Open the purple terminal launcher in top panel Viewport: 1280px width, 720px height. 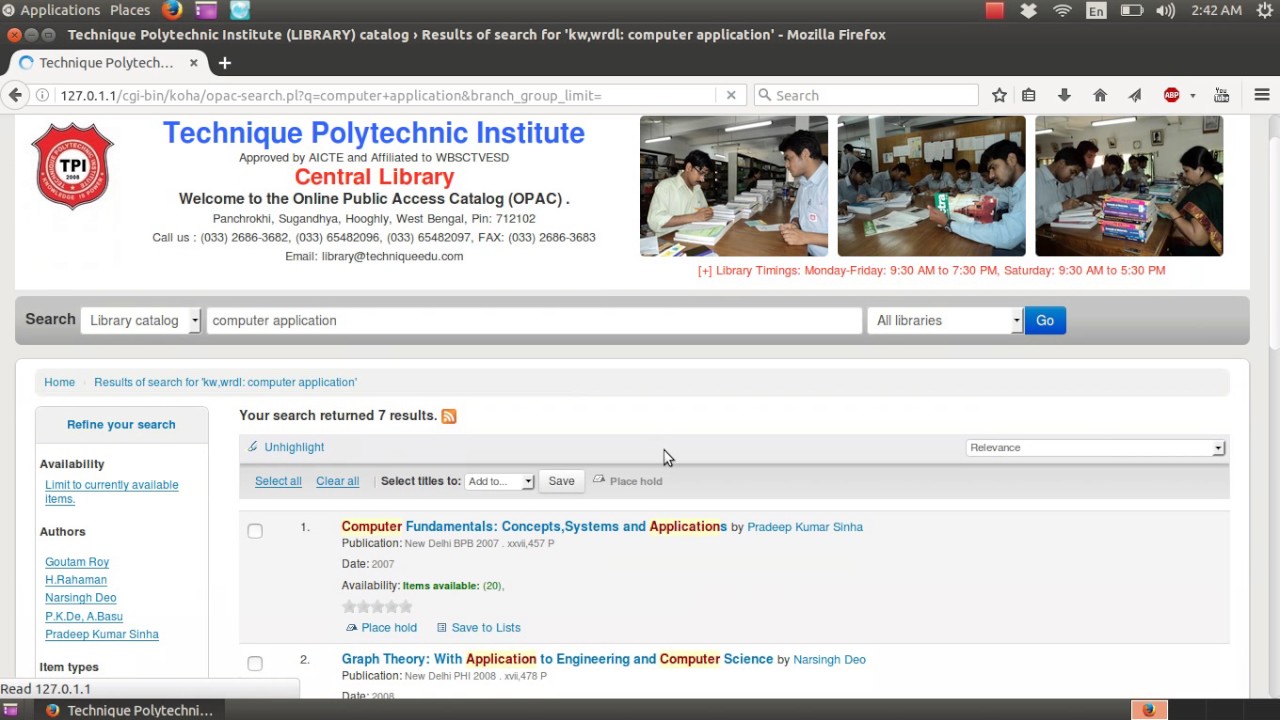(206, 10)
